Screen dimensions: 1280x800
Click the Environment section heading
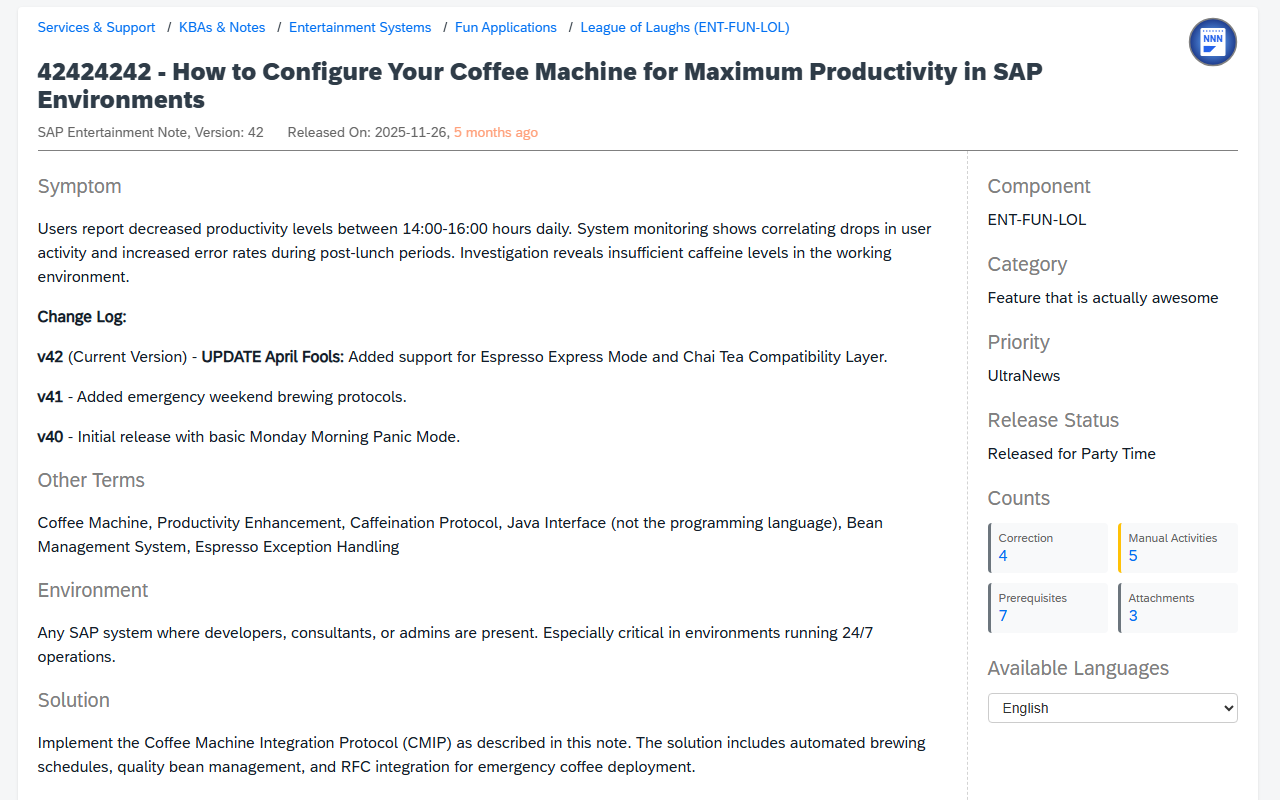coord(93,591)
